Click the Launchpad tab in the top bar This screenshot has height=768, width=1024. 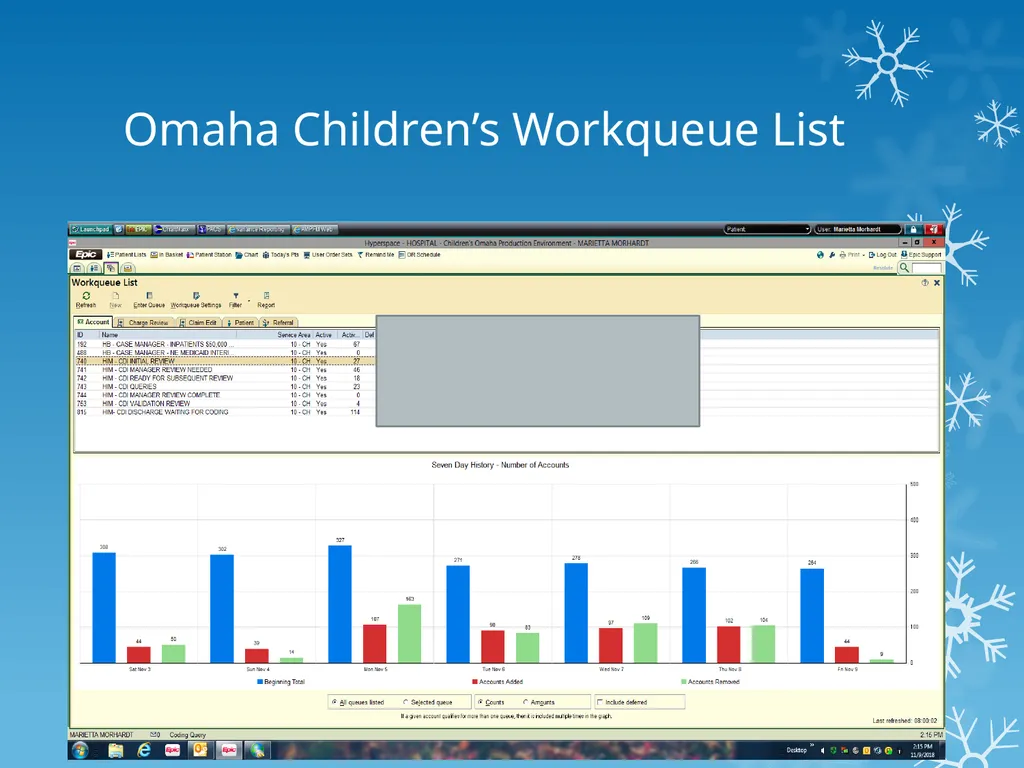point(91,229)
